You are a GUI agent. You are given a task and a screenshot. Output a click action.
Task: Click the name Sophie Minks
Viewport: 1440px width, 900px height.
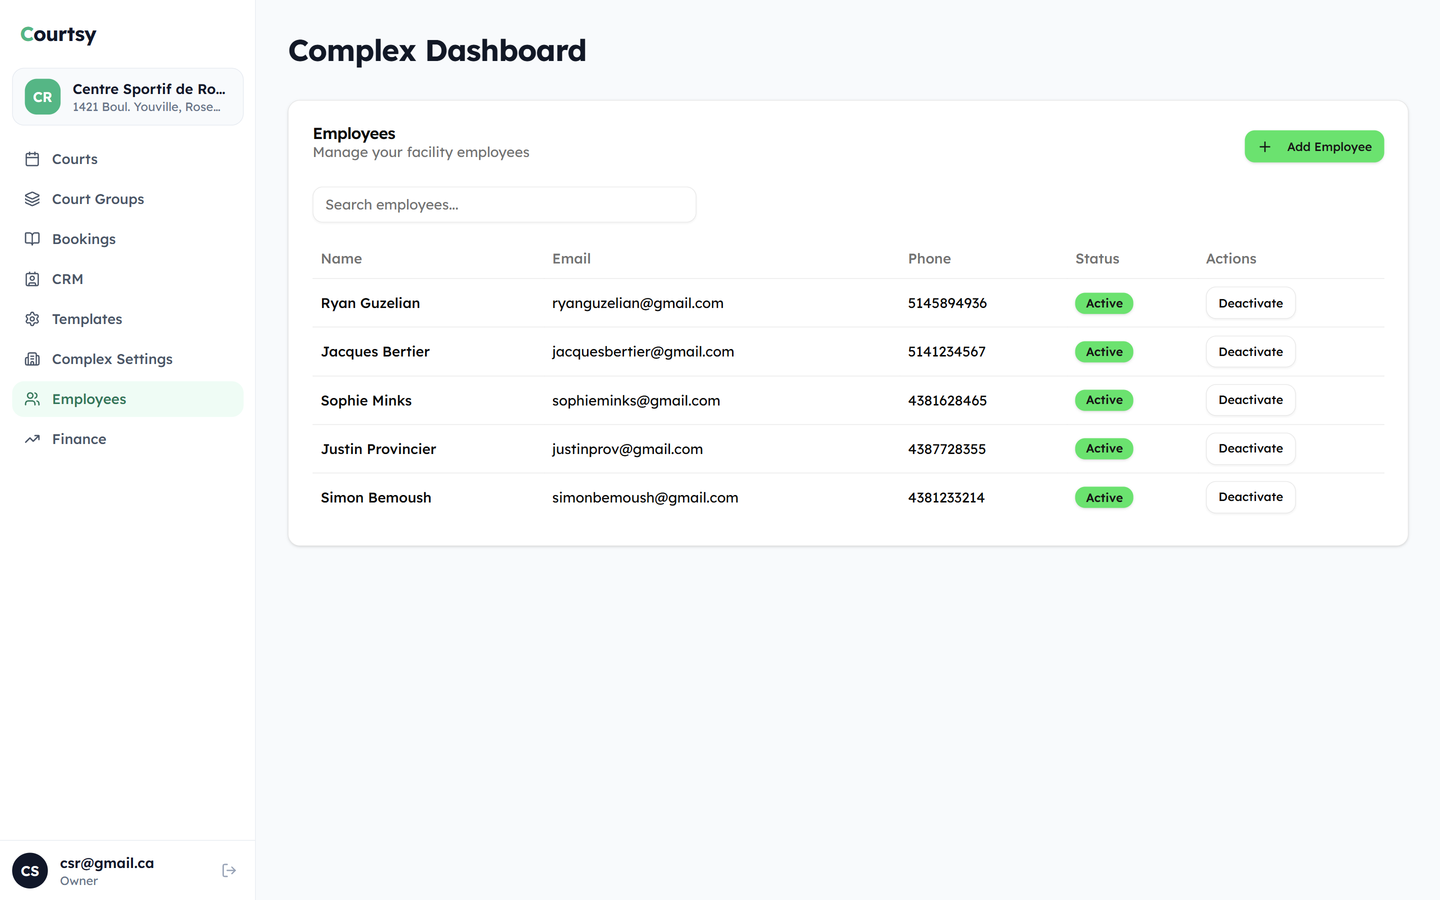(x=366, y=401)
